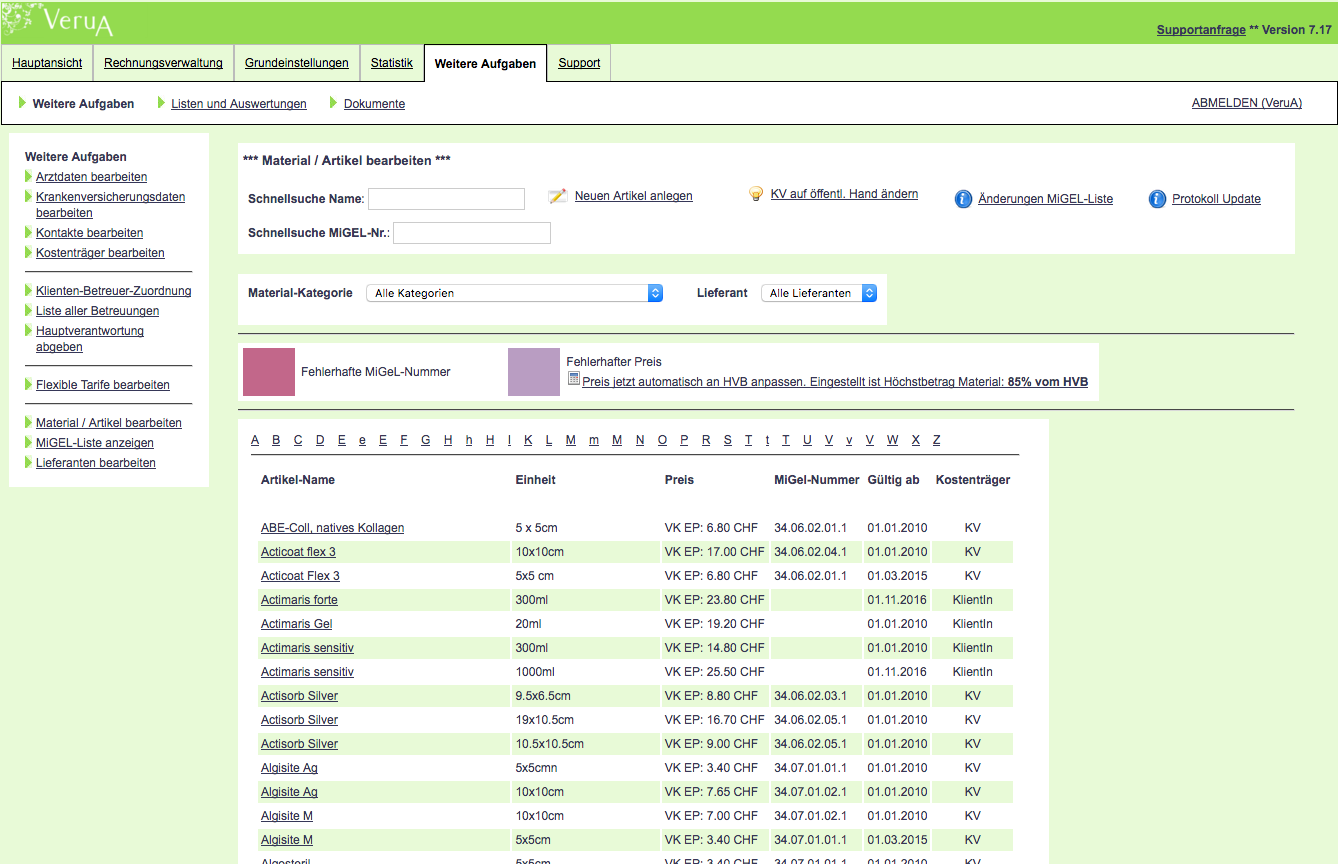Open the Acticoat flex 3 10x10cm article
This screenshot has width=1338, height=864.
pyautogui.click(x=298, y=552)
